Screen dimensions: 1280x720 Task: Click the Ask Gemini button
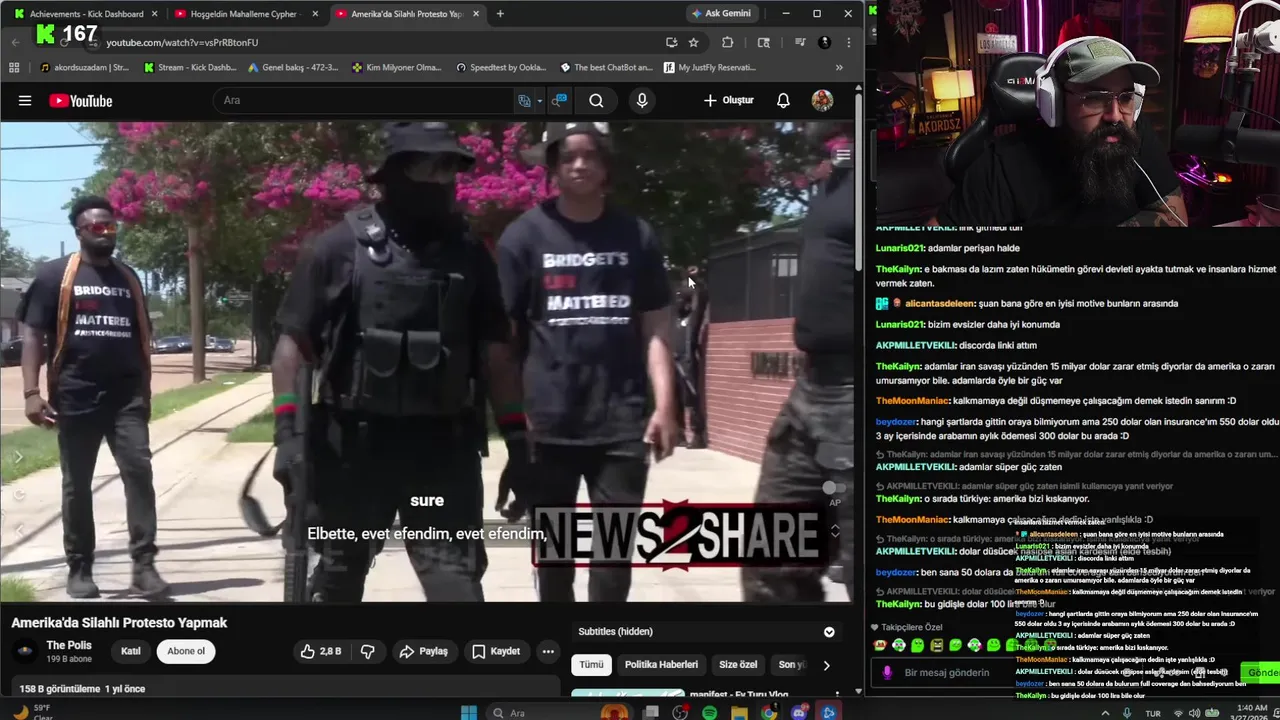tap(721, 14)
